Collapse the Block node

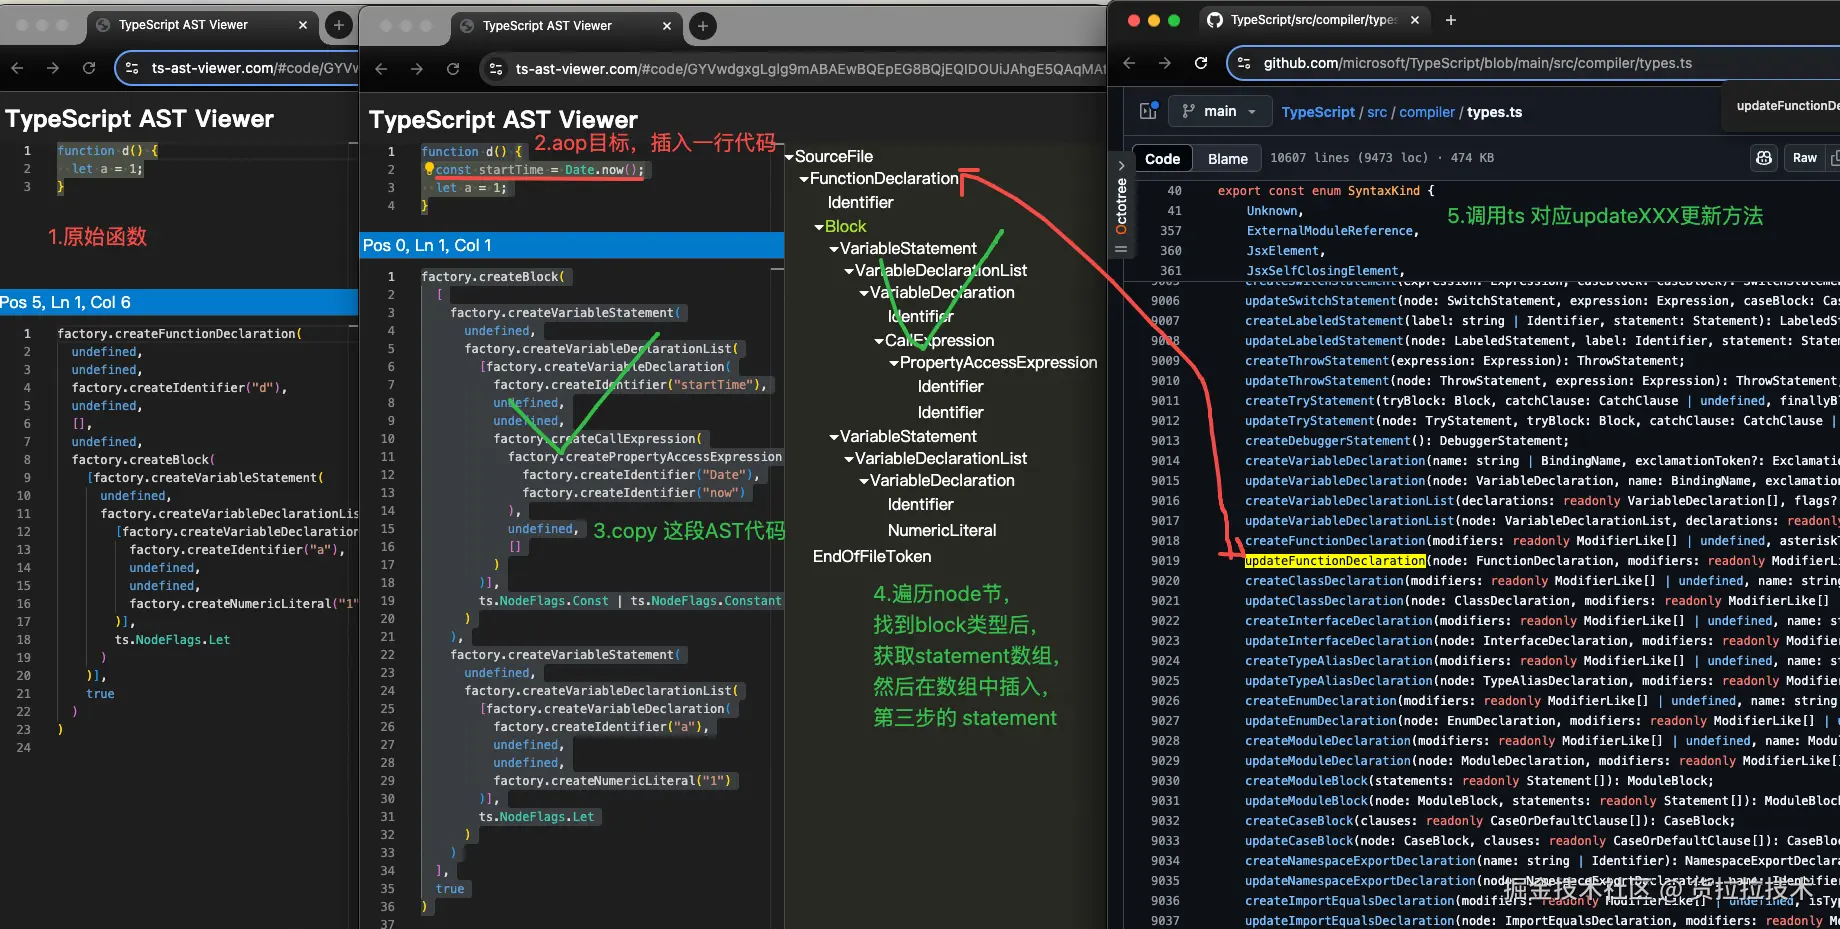click(819, 227)
